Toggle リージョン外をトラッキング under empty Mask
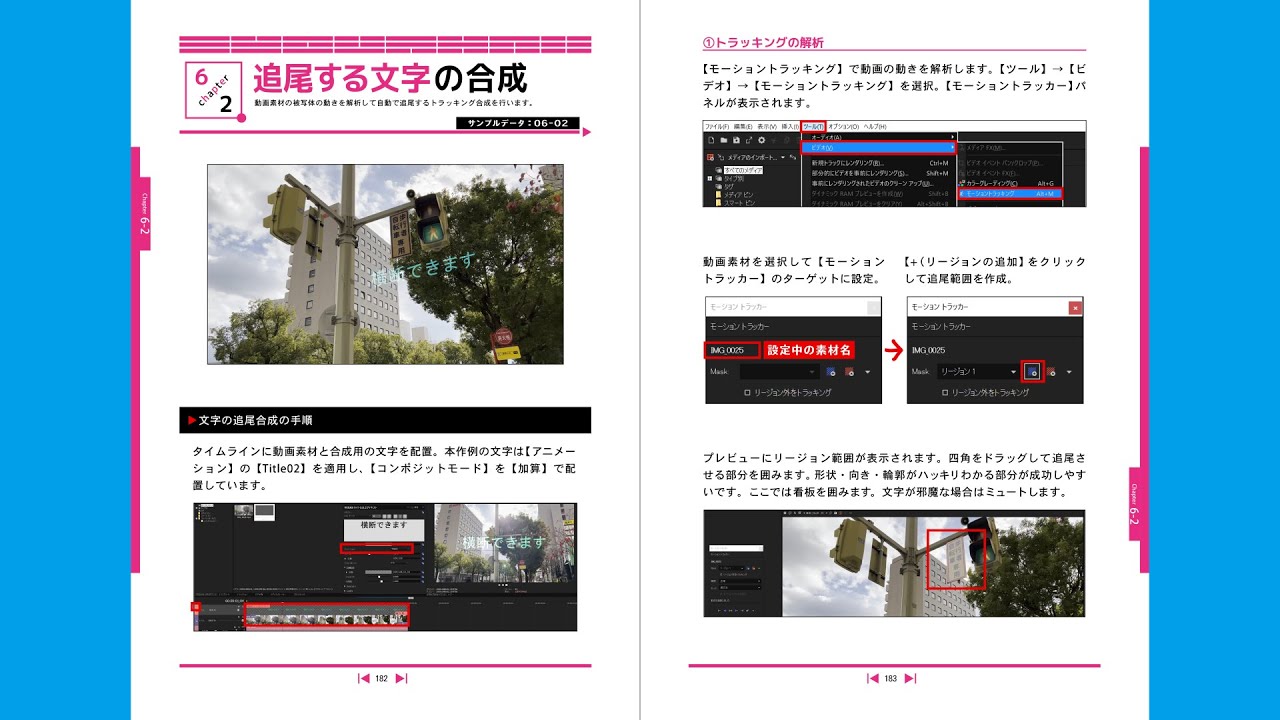This screenshot has height=720, width=1280. pyautogui.click(x=747, y=393)
